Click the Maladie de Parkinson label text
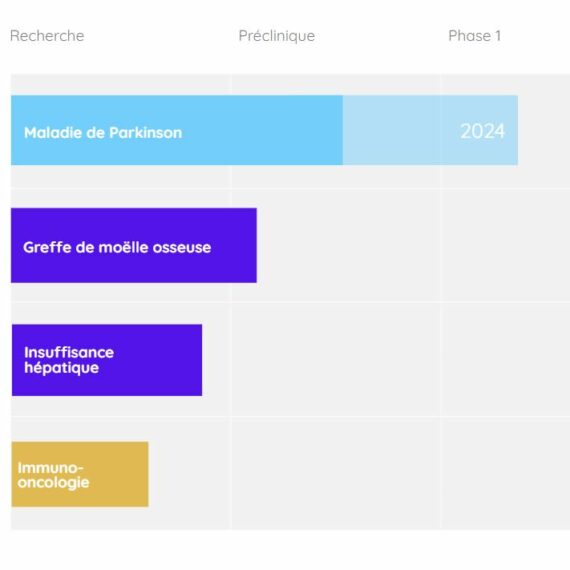570x570 pixels. pos(103,133)
